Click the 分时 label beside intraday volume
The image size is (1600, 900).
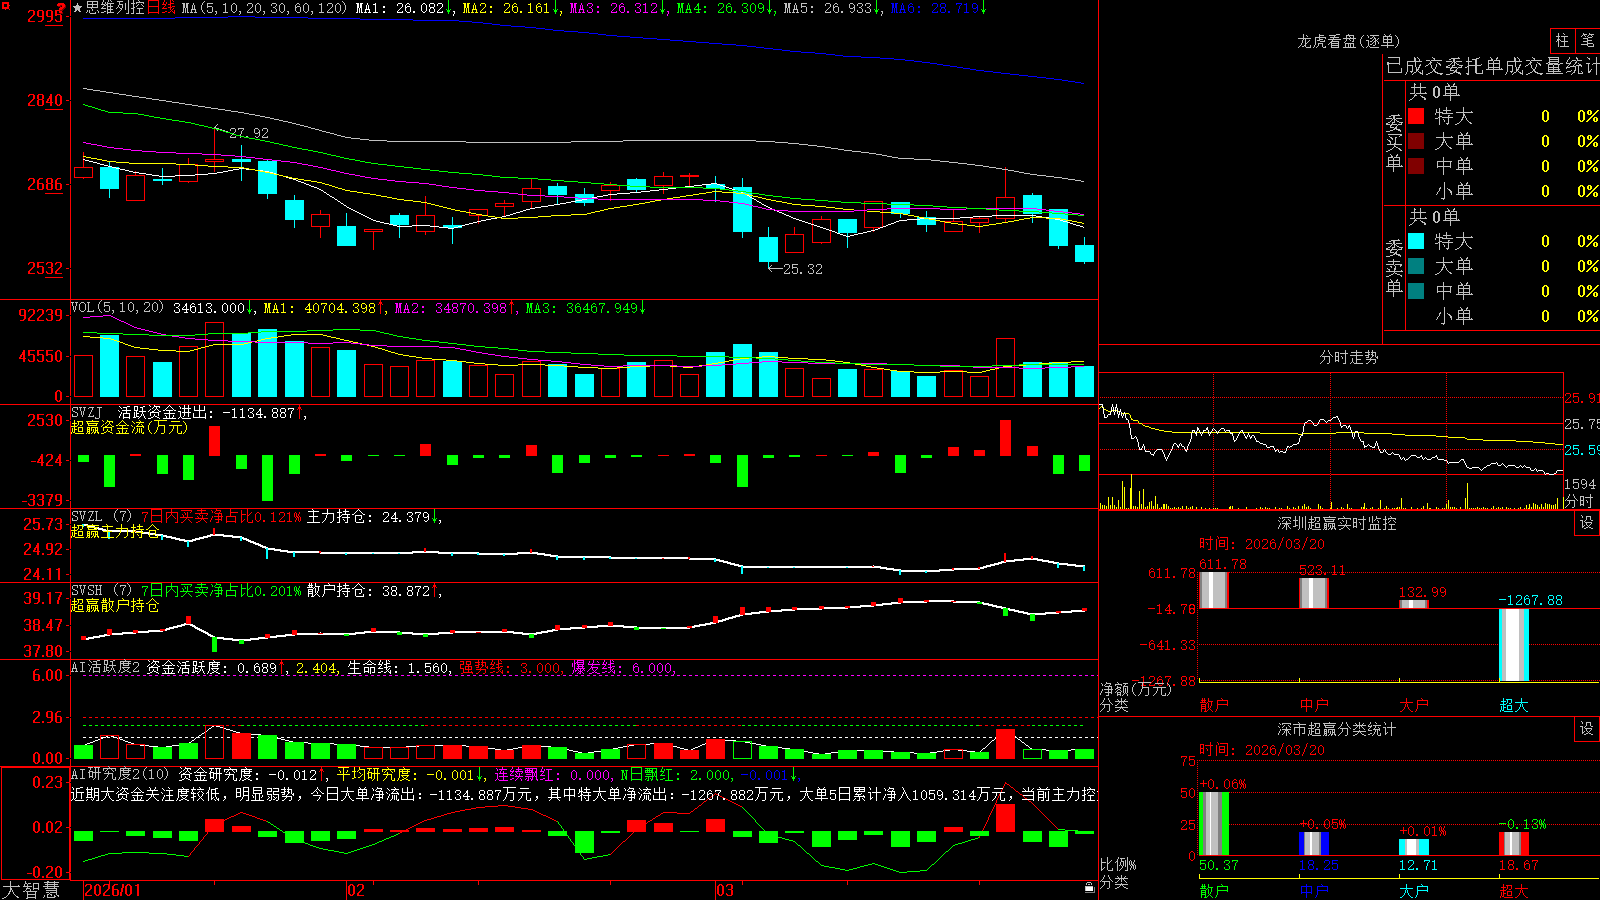coord(1578,501)
